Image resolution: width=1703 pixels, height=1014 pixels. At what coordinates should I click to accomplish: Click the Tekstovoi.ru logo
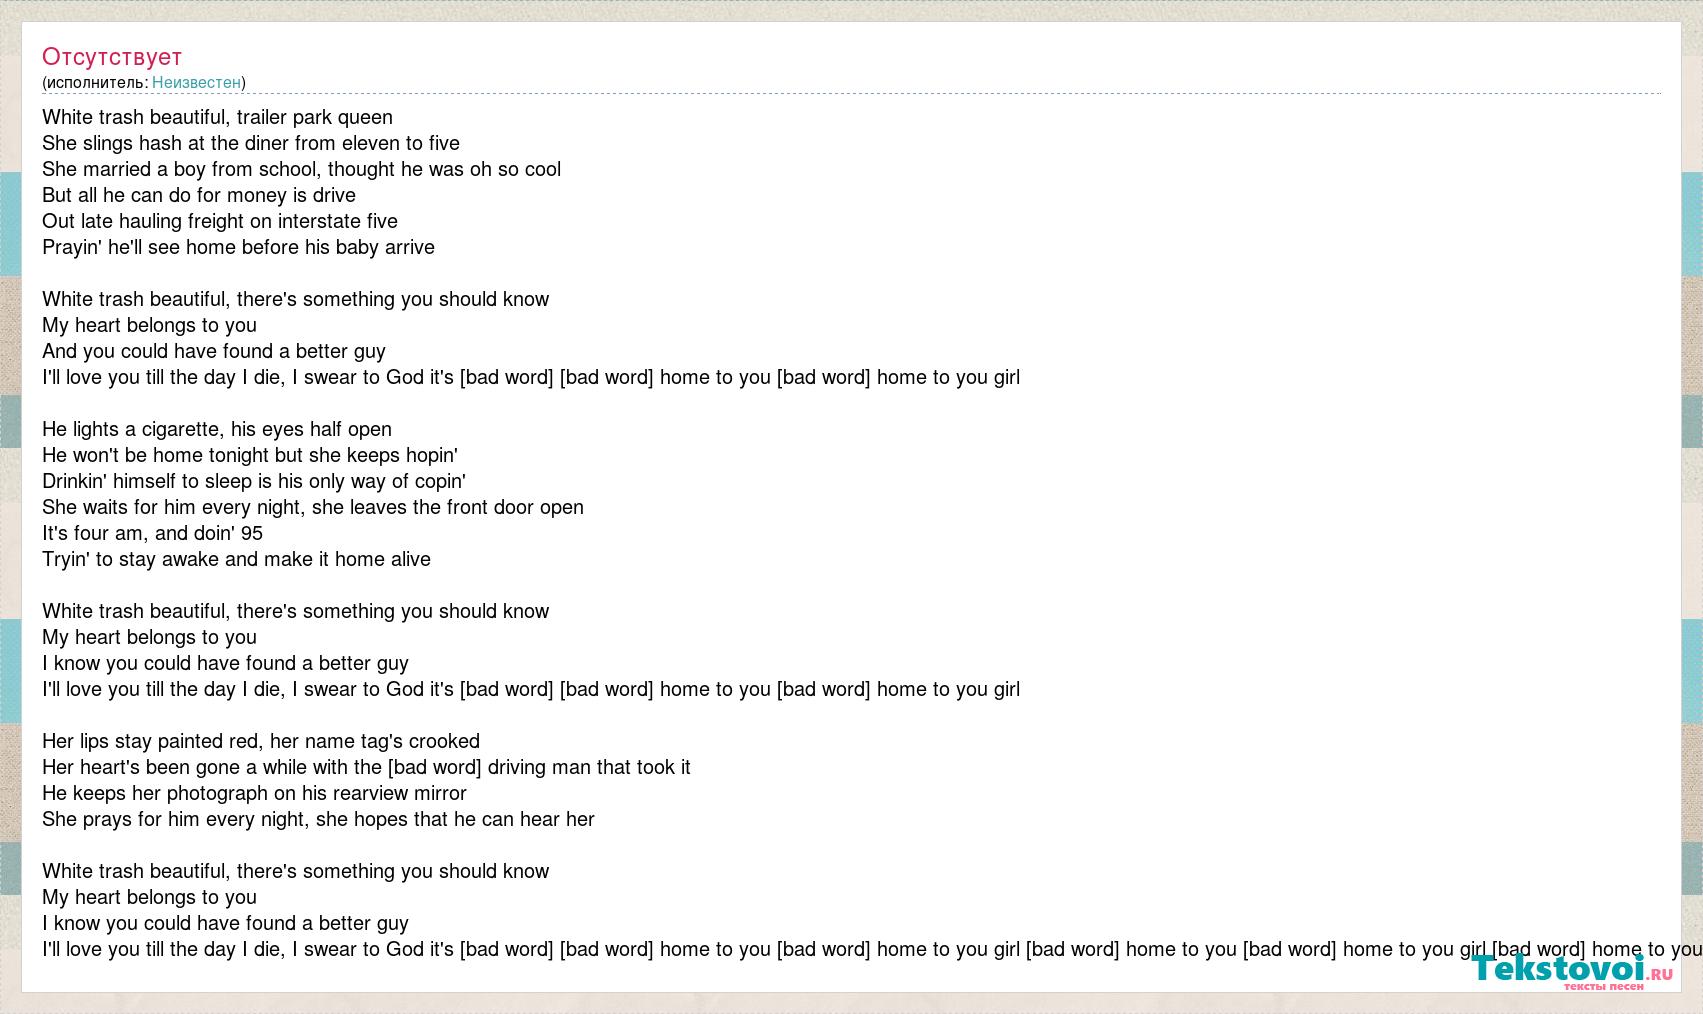pos(1571,971)
